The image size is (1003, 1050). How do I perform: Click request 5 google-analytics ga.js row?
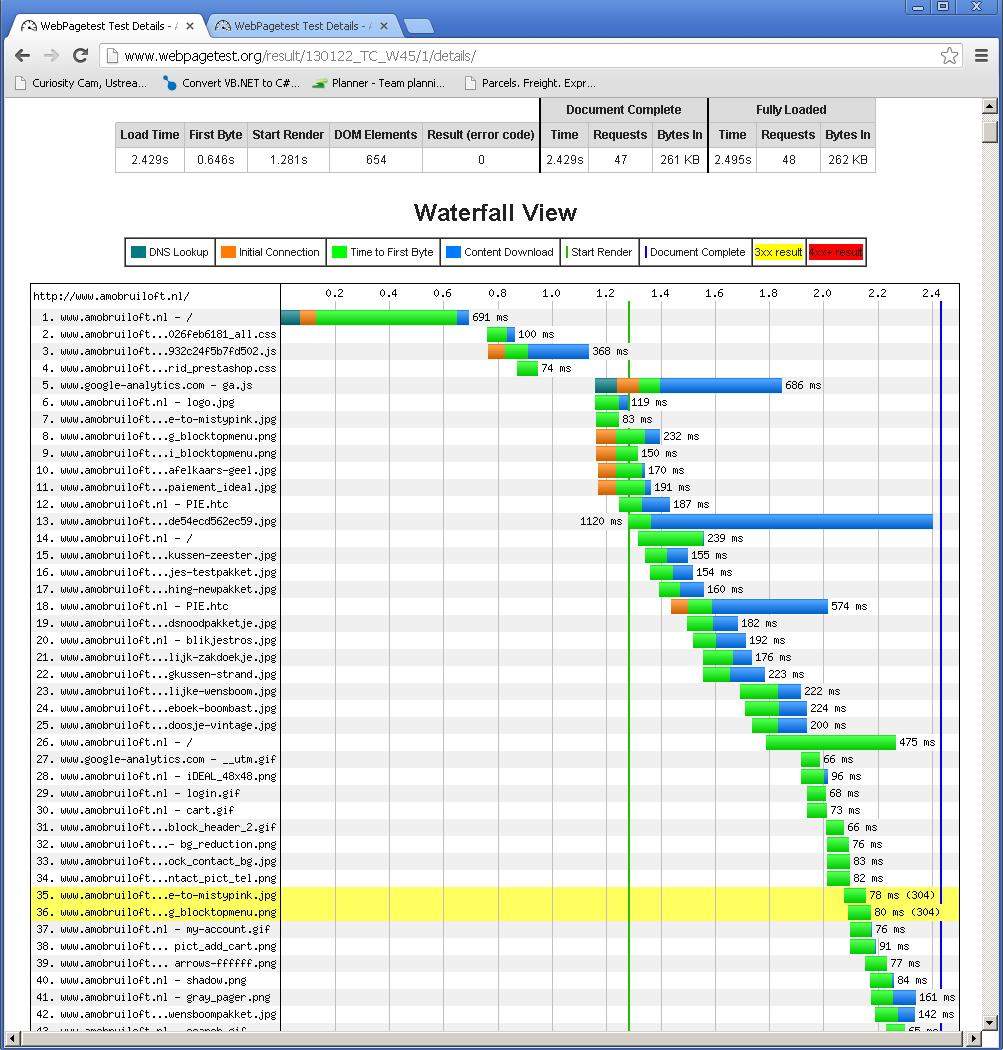155,385
